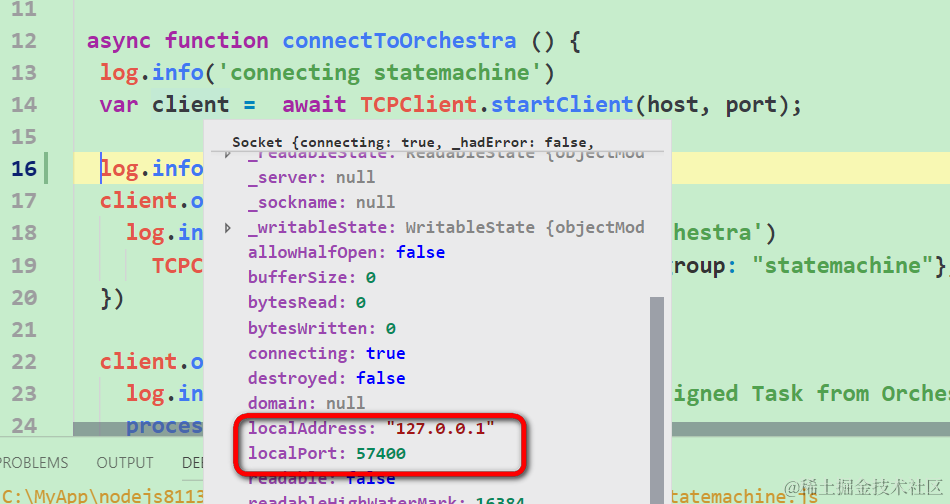Select connecting: true property row
The width and height of the screenshot is (950, 504).
[x=327, y=353]
